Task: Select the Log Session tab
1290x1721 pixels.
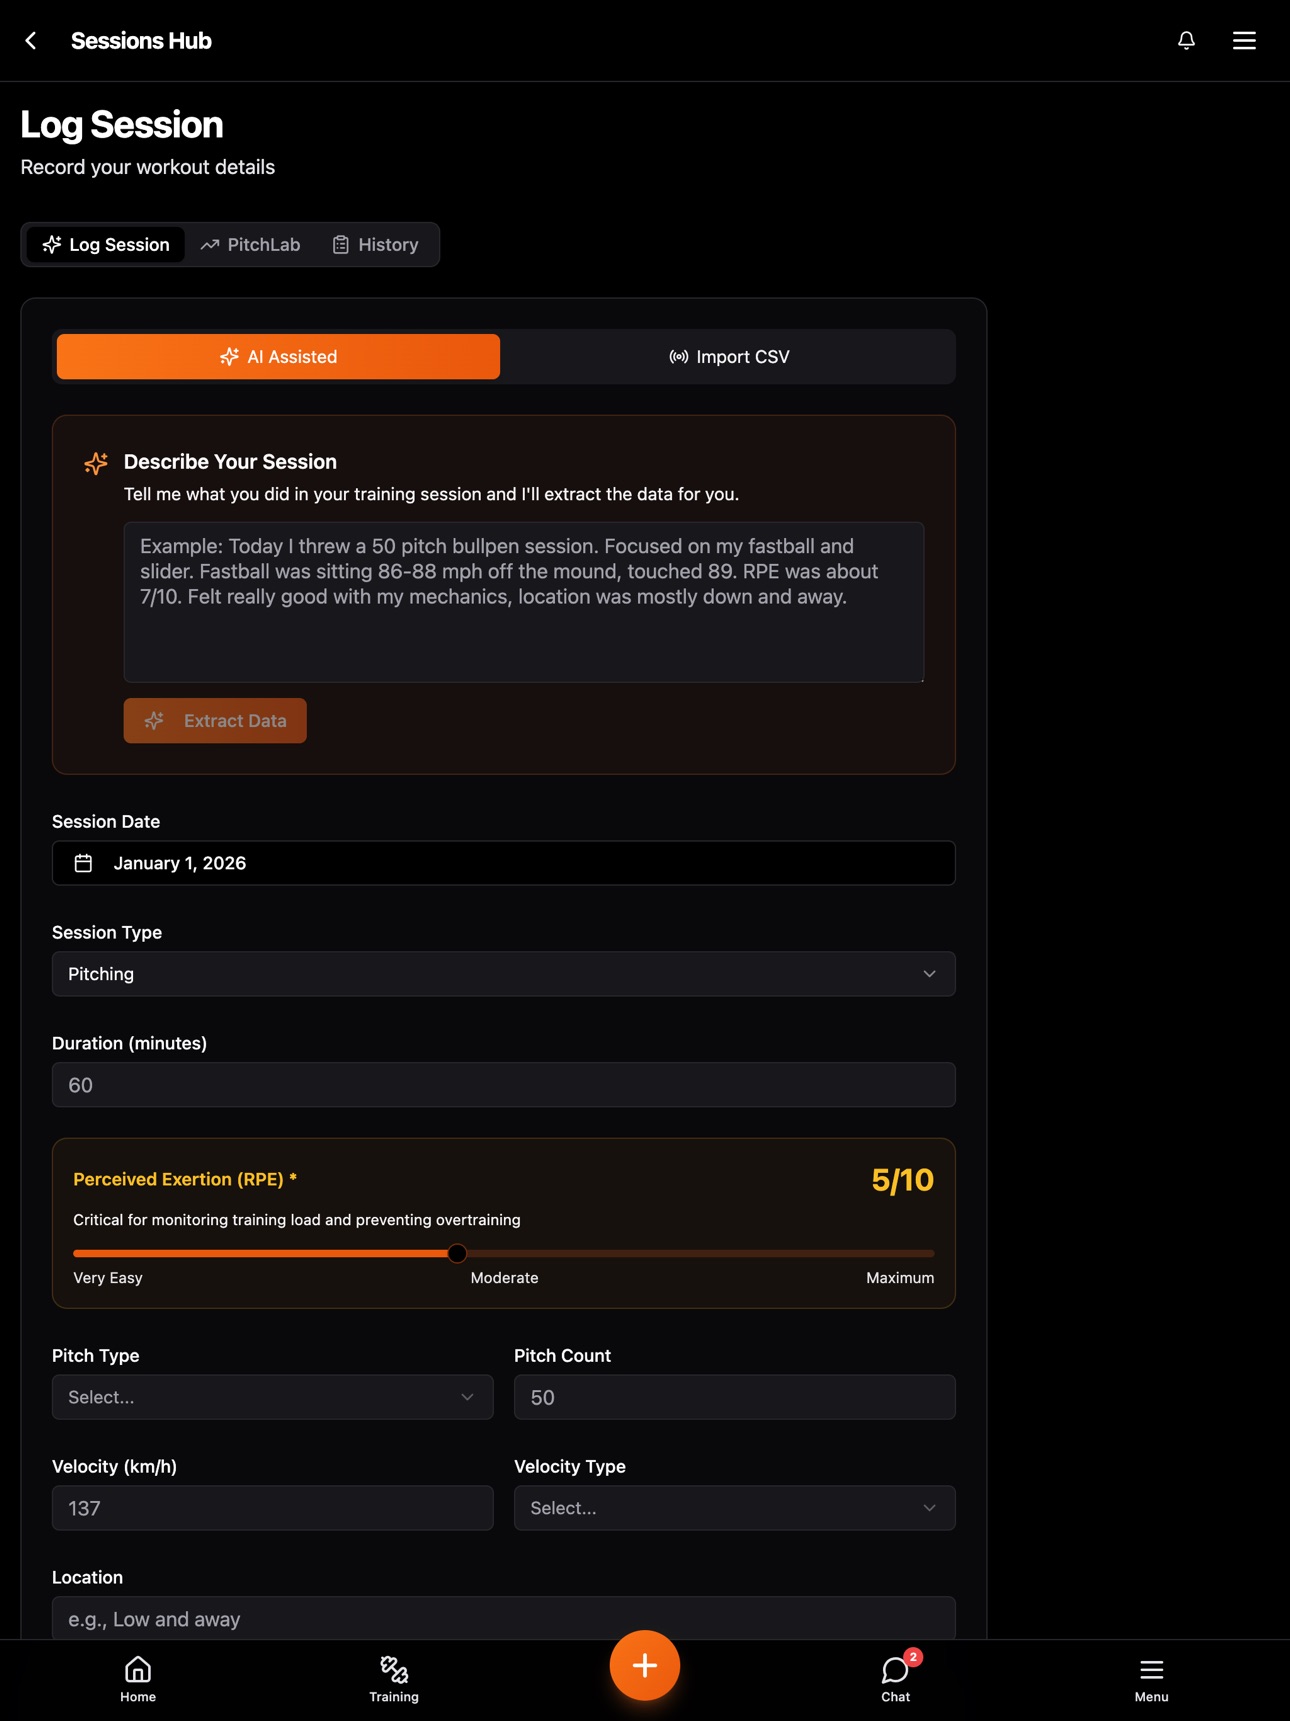Action: click(x=106, y=245)
